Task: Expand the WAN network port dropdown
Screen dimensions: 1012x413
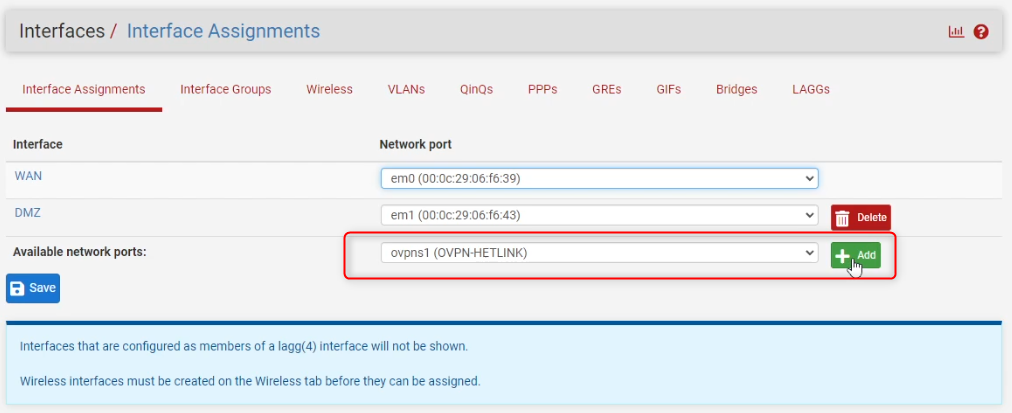Action: [599, 178]
